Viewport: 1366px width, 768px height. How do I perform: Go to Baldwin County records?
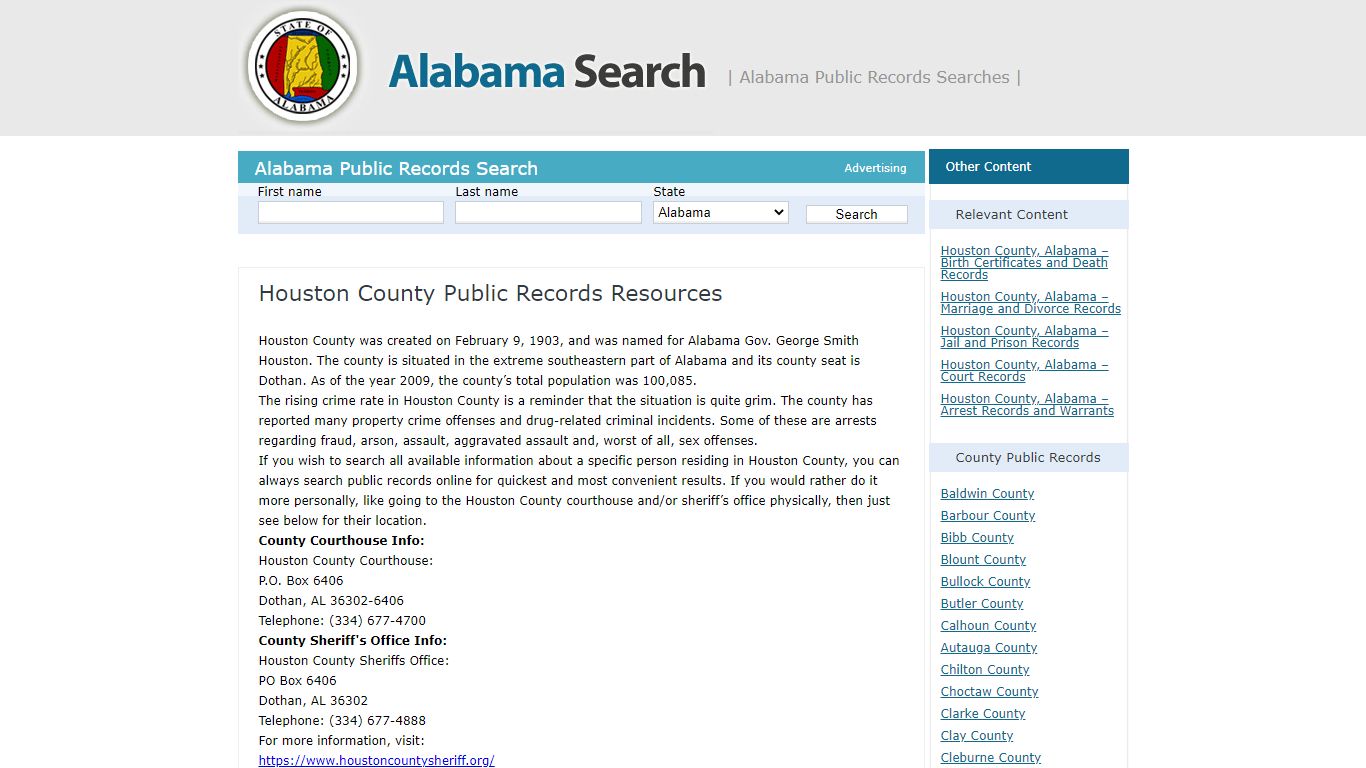pos(987,494)
